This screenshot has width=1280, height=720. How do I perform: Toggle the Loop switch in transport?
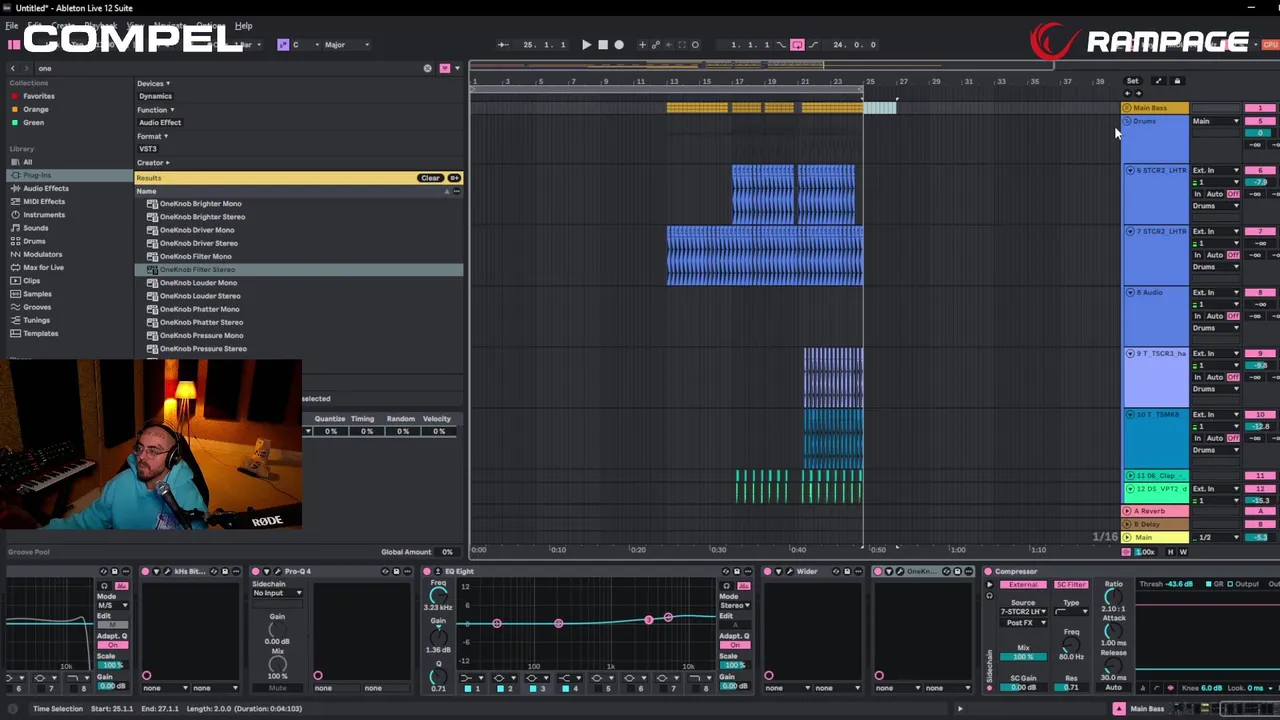pos(797,45)
